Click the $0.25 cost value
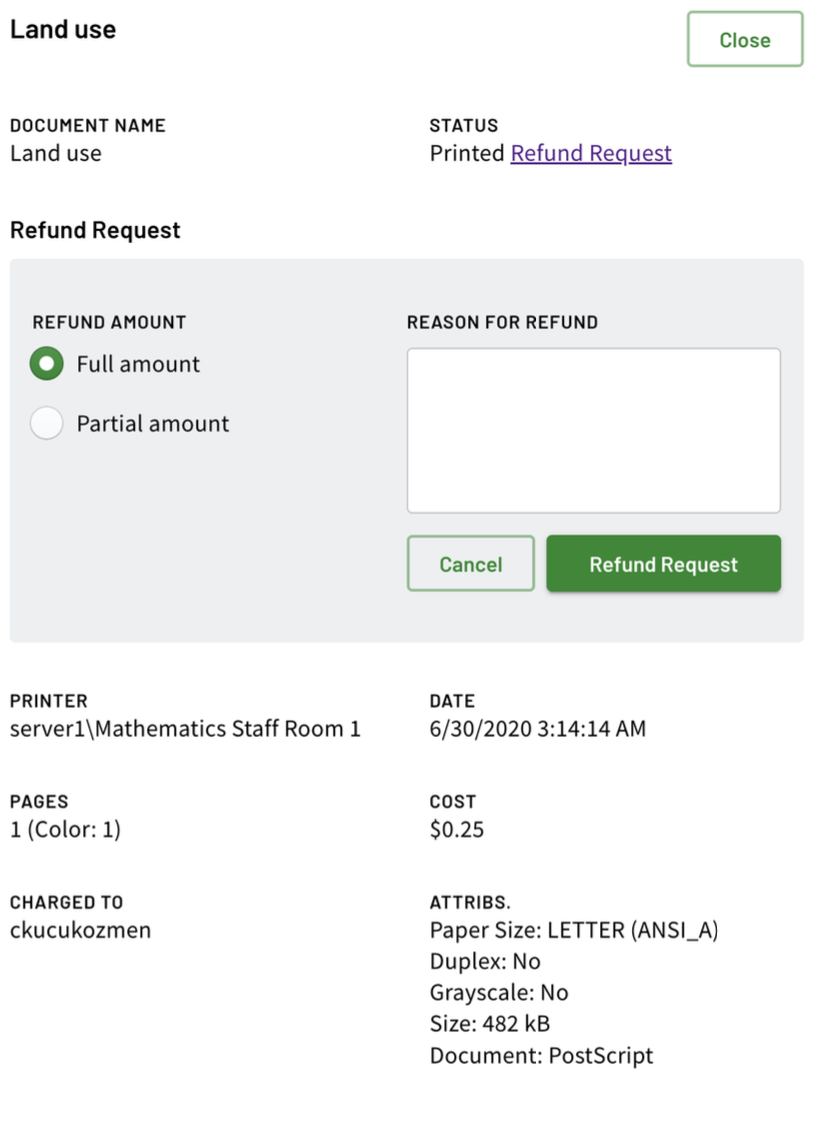Viewport: 822px width, 1124px height. click(x=457, y=829)
